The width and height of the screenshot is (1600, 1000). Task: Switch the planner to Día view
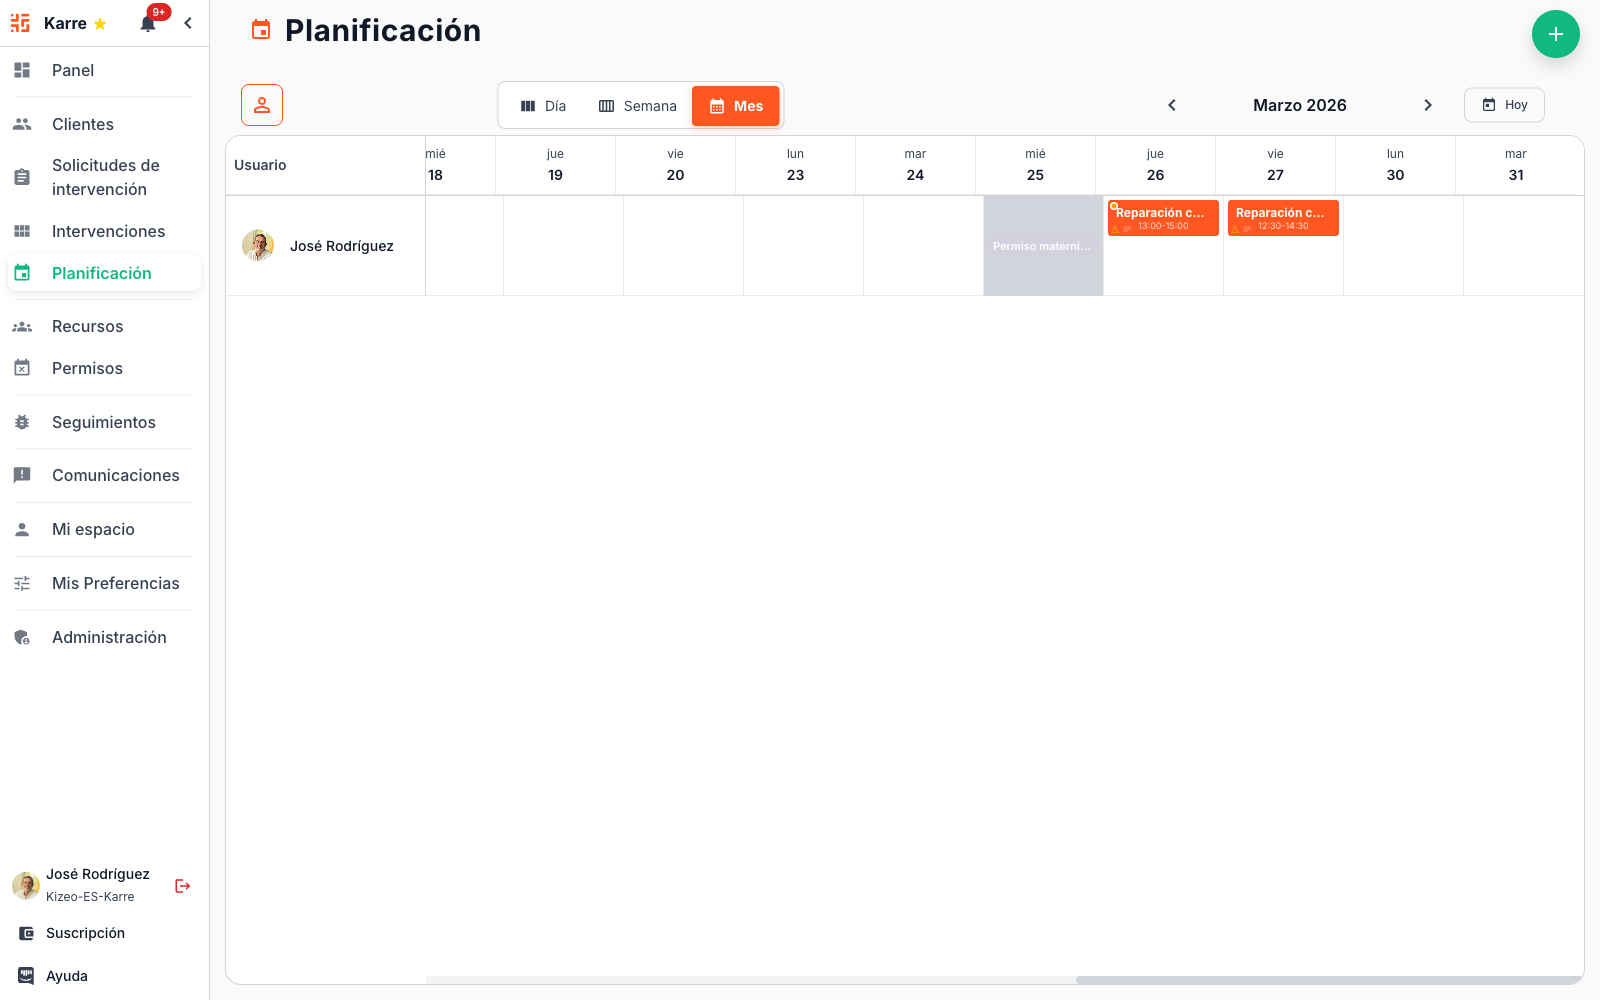tap(543, 105)
